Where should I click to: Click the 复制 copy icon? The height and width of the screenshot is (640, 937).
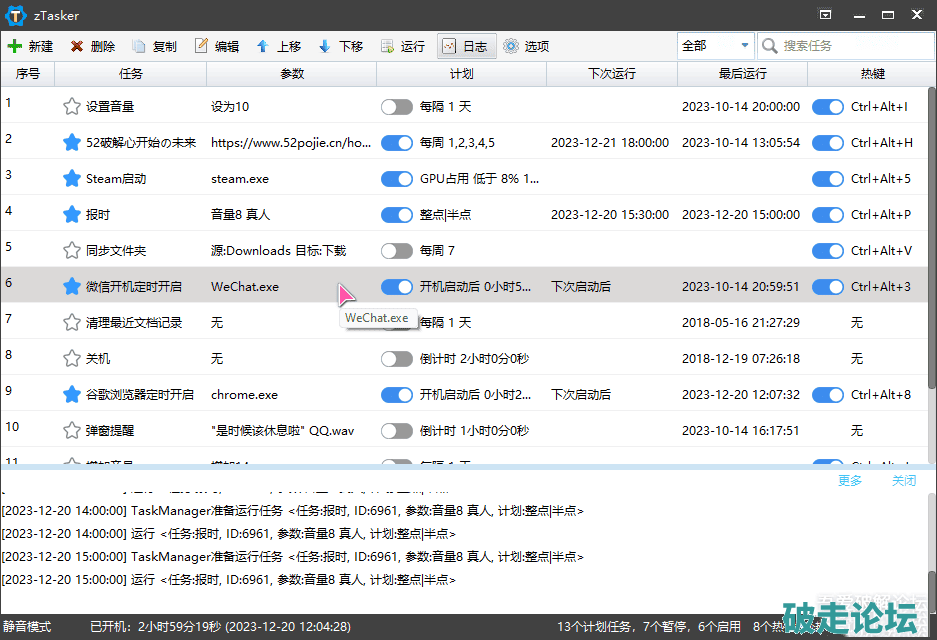coord(139,46)
